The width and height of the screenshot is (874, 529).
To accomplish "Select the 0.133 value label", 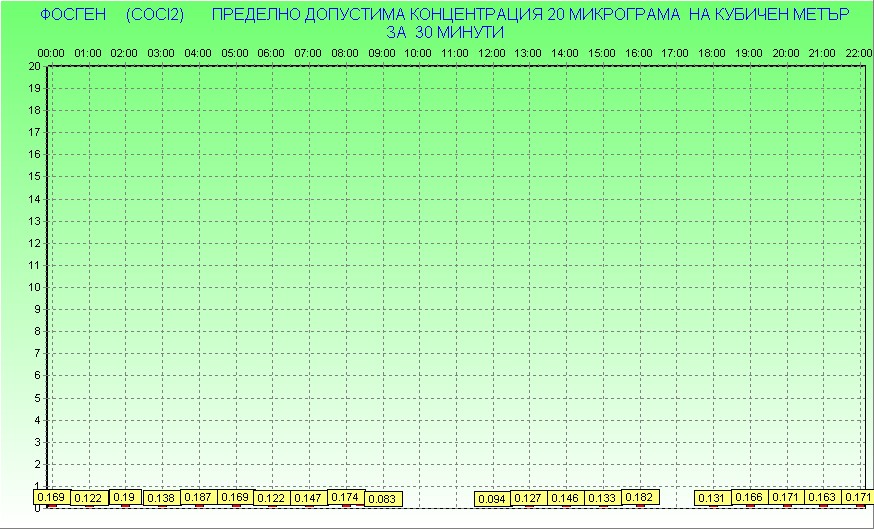I will tap(603, 498).
